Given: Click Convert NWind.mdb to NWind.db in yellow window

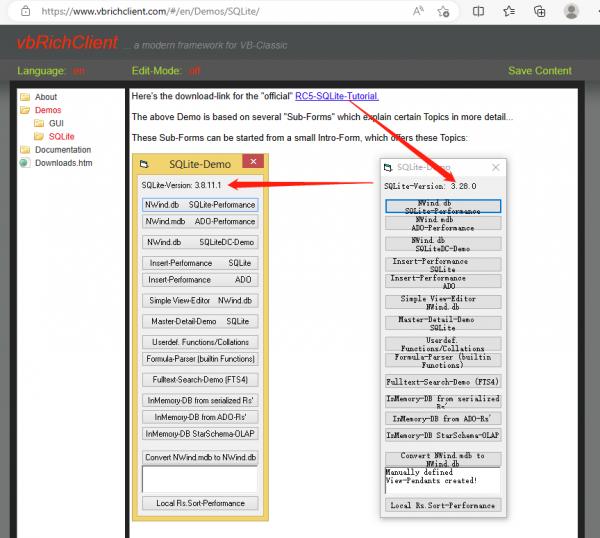Looking at the screenshot, I should point(200,457).
